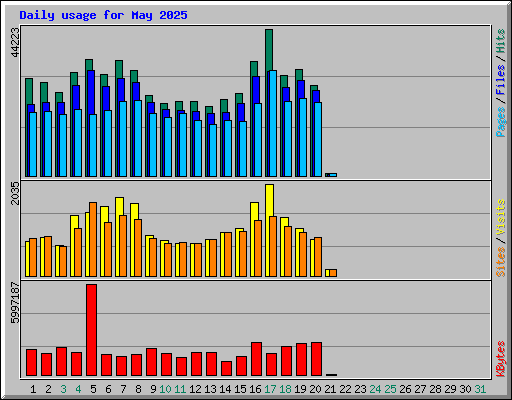Viewport: 512px width, 400px height.
Task: Click the green Hits bar for day 16
Action: pyautogui.click(x=254, y=69)
